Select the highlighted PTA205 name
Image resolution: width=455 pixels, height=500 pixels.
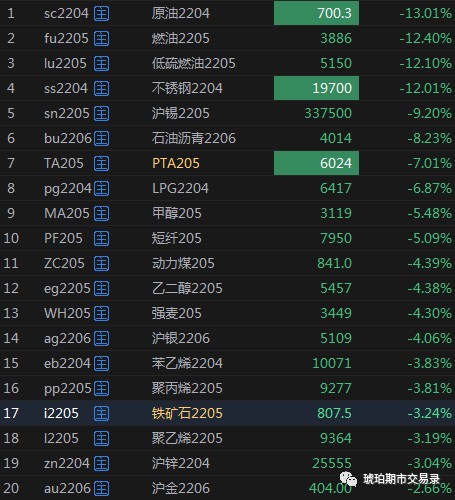click(x=176, y=163)
